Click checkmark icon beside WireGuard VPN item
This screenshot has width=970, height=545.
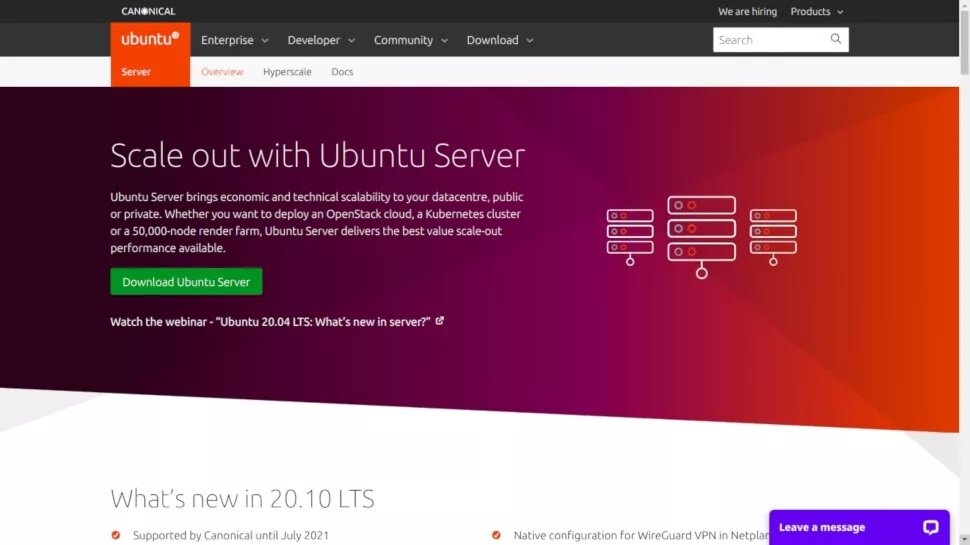[496, 535]
